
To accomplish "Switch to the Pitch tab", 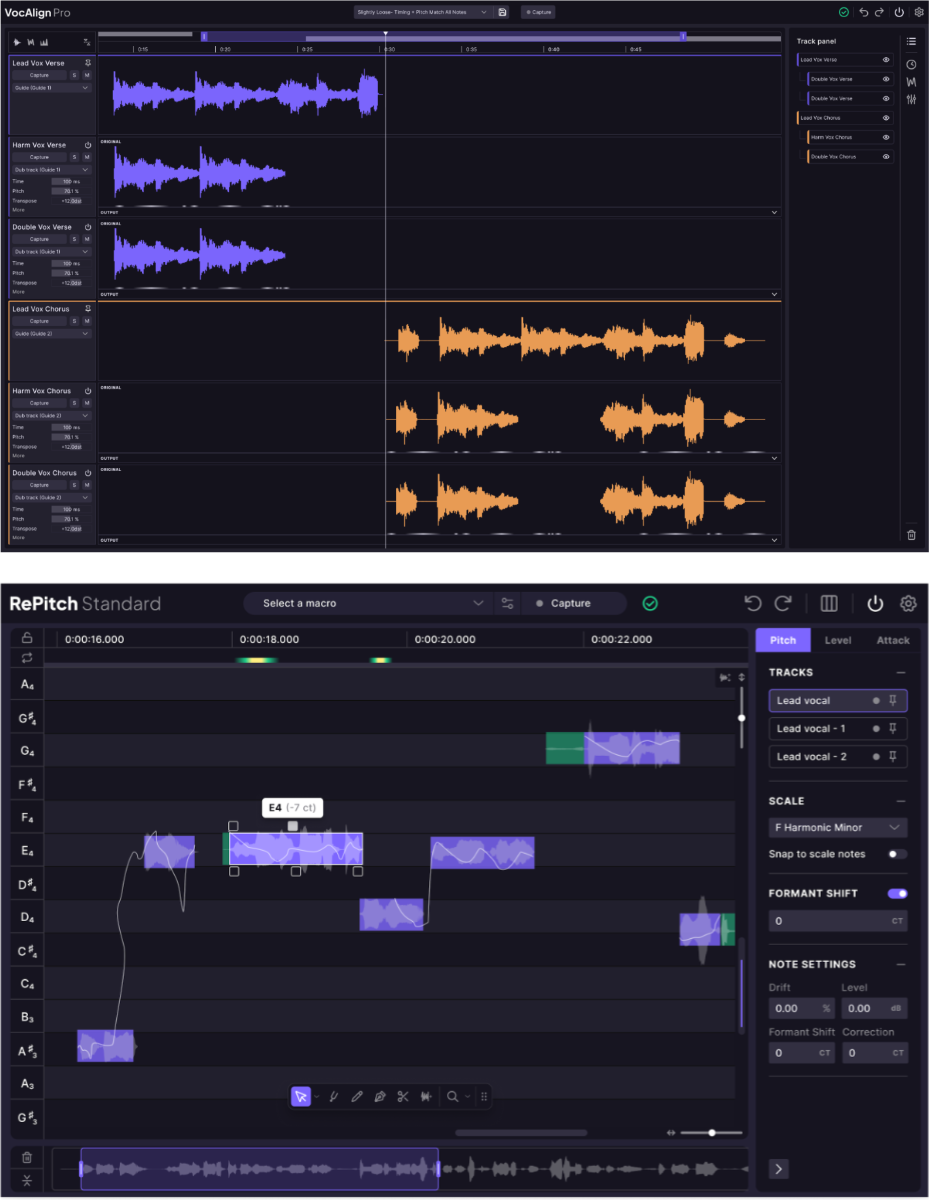I will [x=783, y=640].
